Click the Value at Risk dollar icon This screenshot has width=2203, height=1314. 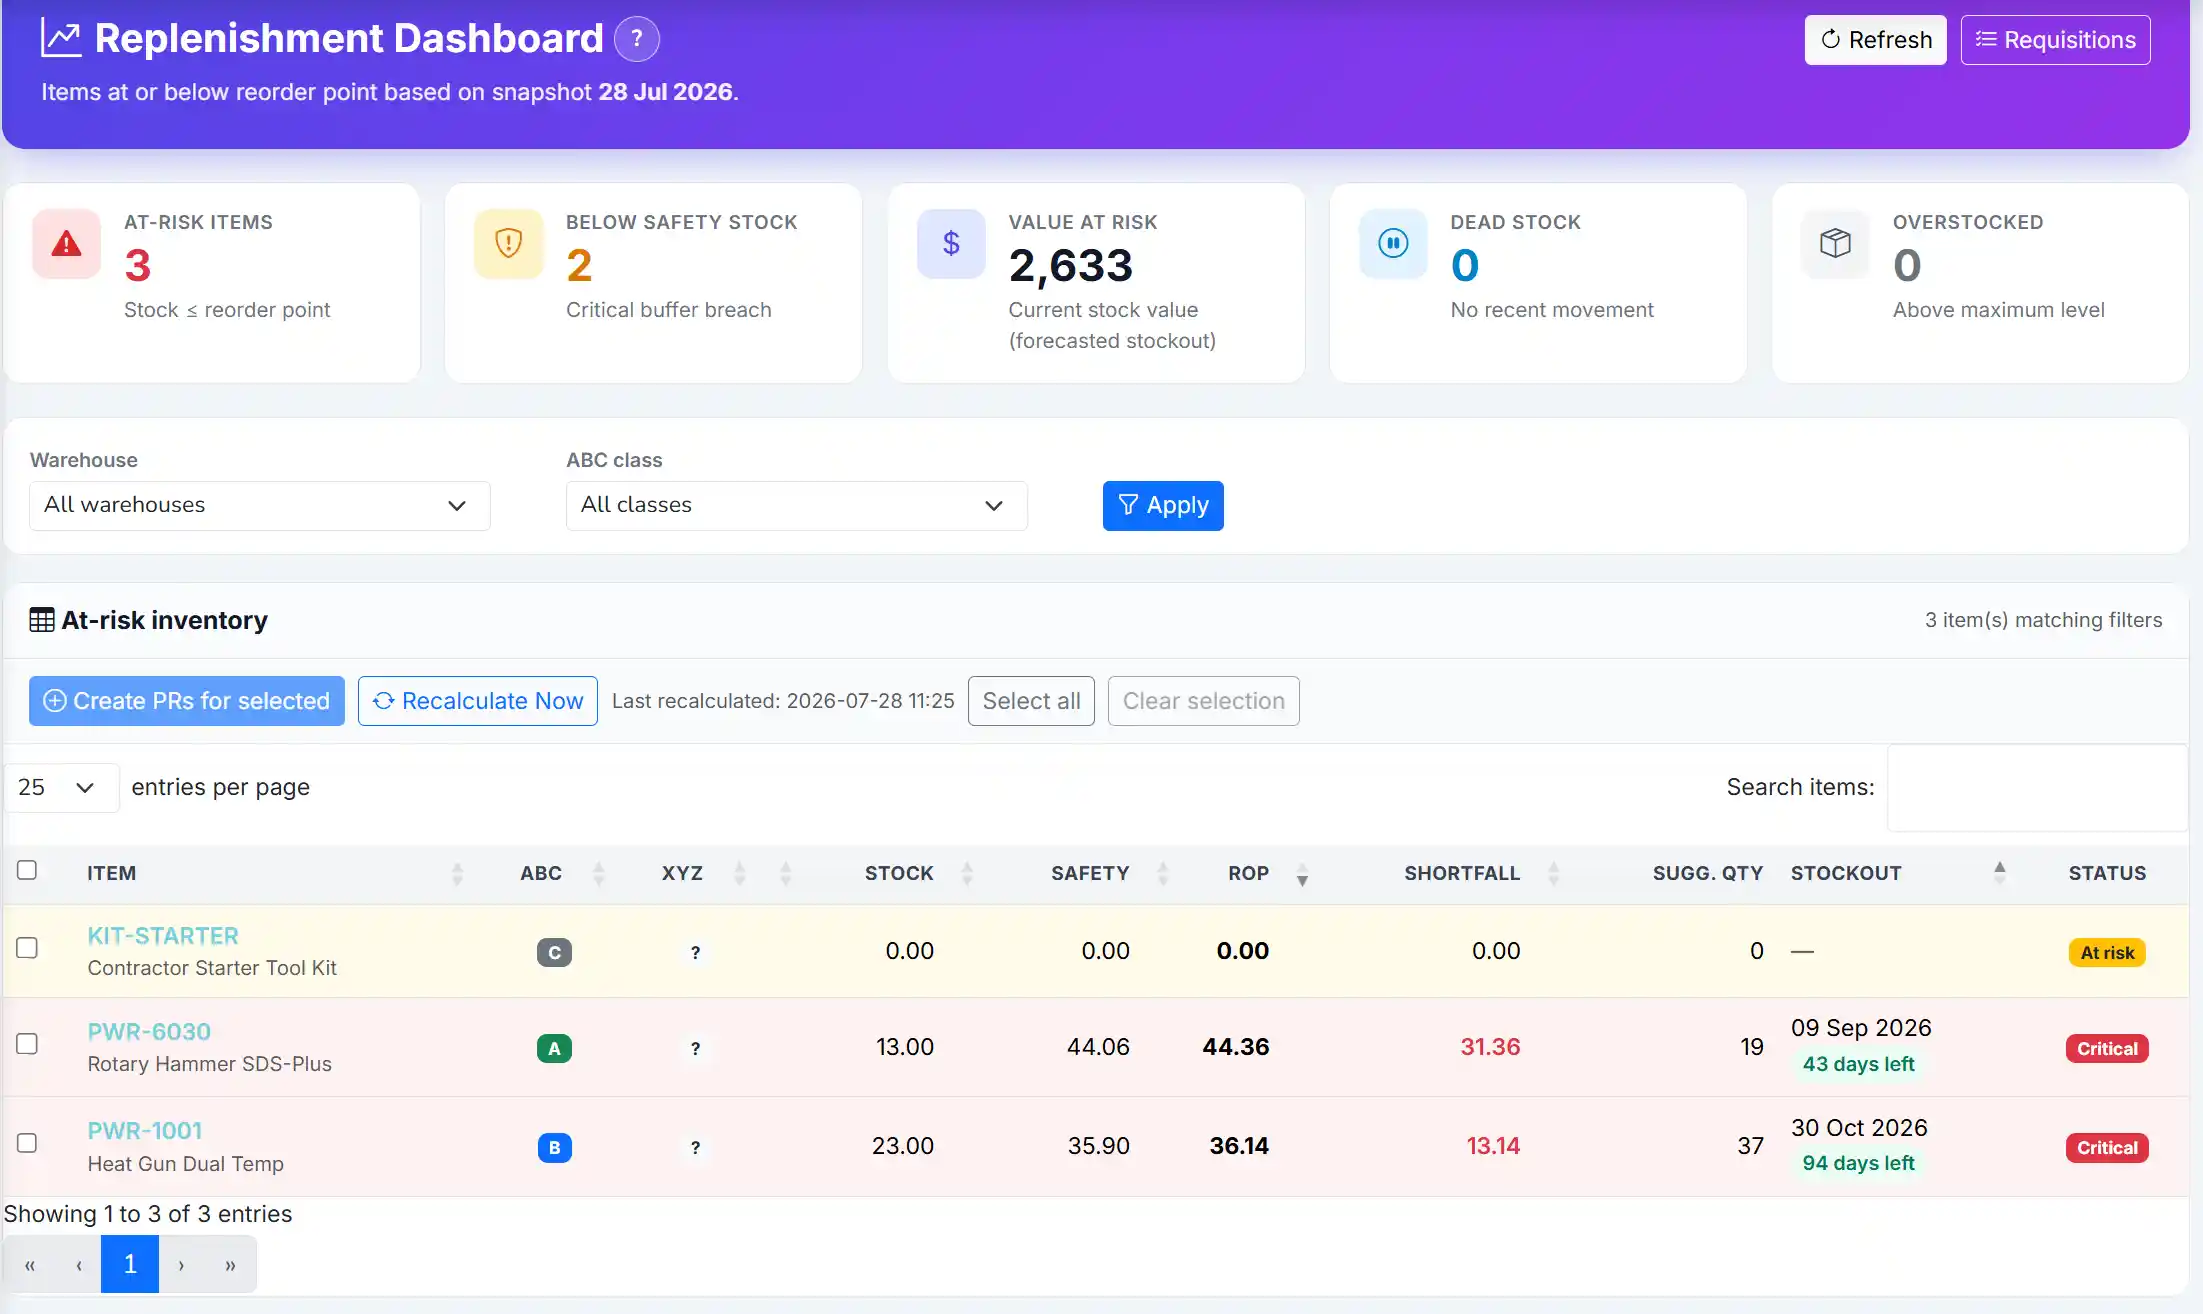coord(951,243)
